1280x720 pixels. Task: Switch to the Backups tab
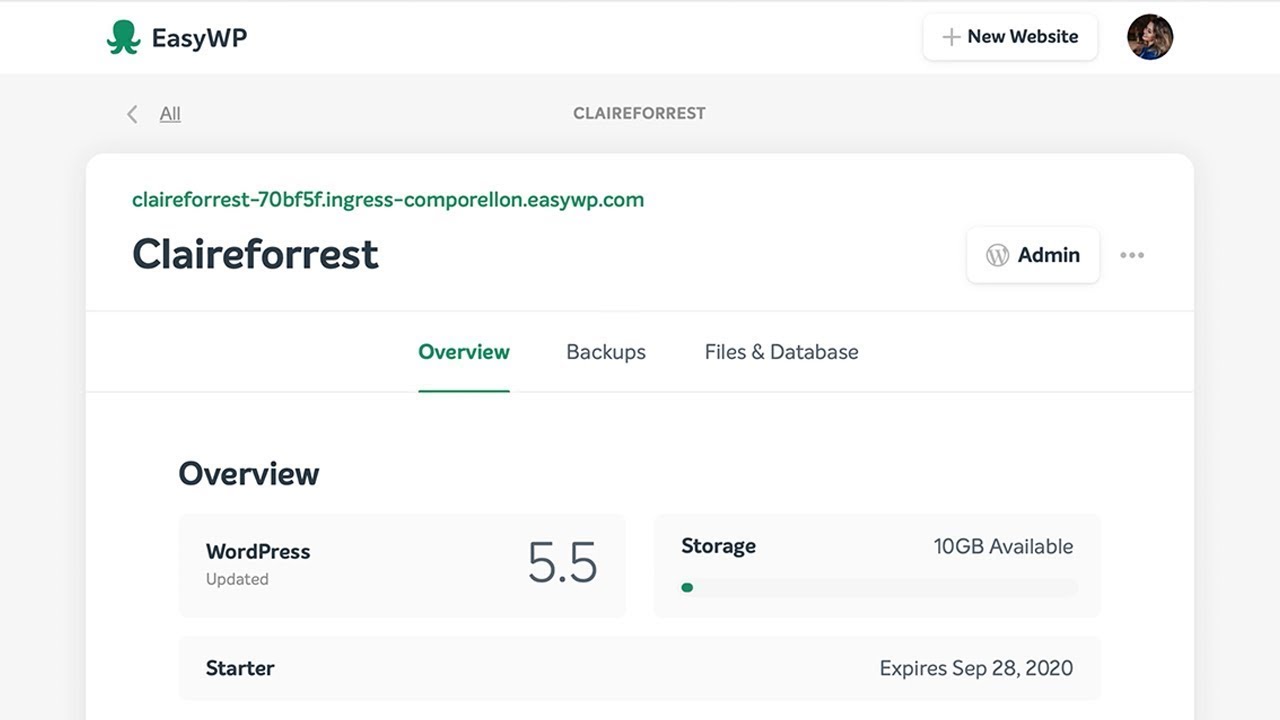(x=606, y=352)
